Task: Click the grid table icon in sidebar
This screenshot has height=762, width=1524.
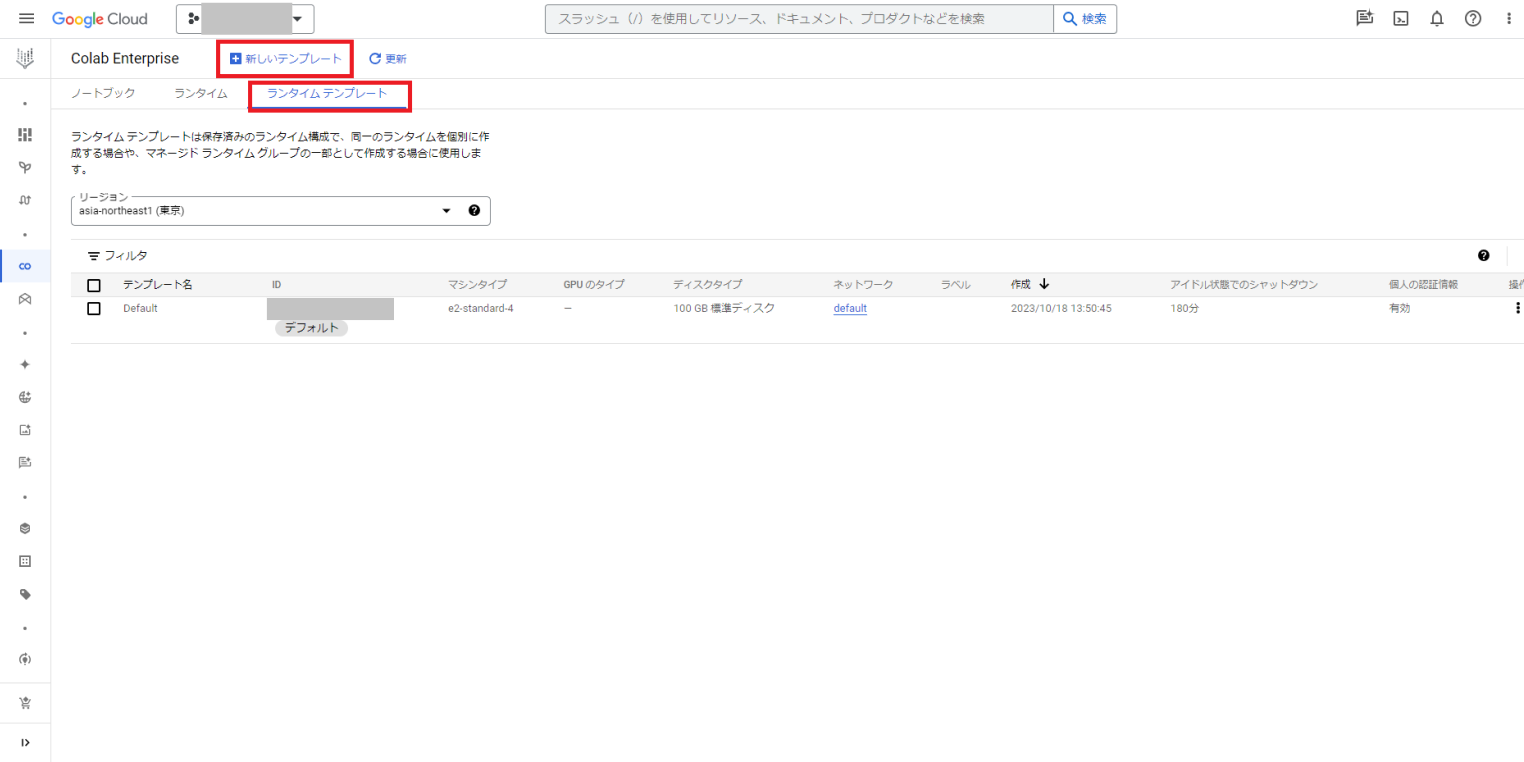Action: [x=25, y=561]
